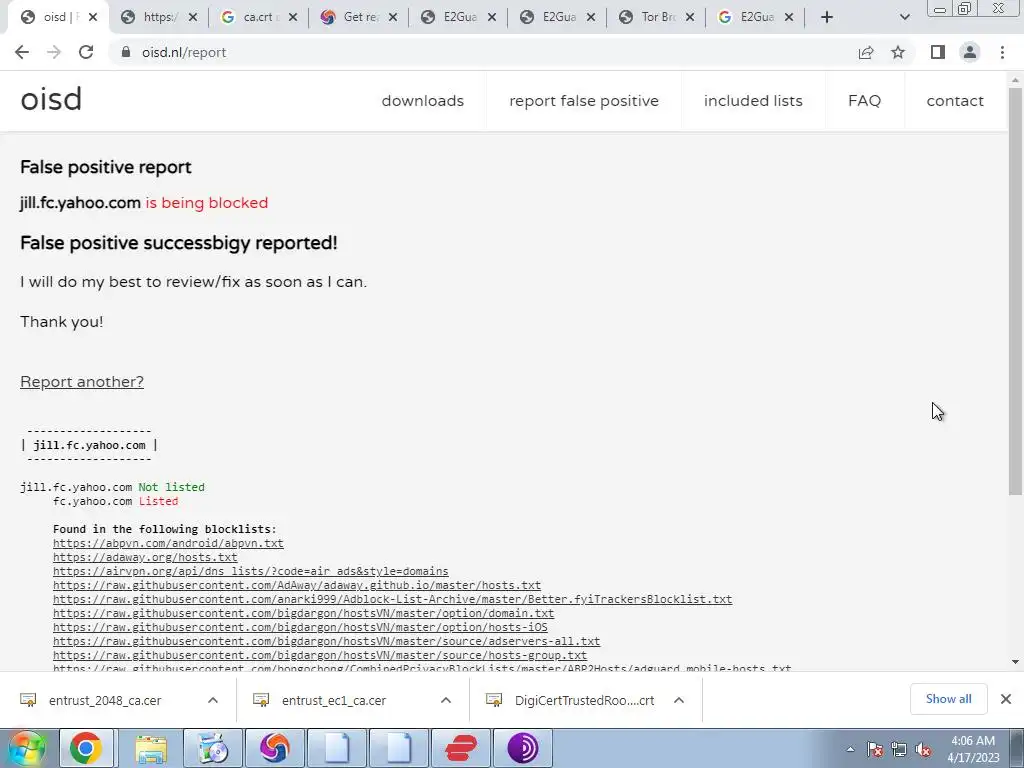
Task: Click the page vertical scrollbar thumb
Action: 1015,291
